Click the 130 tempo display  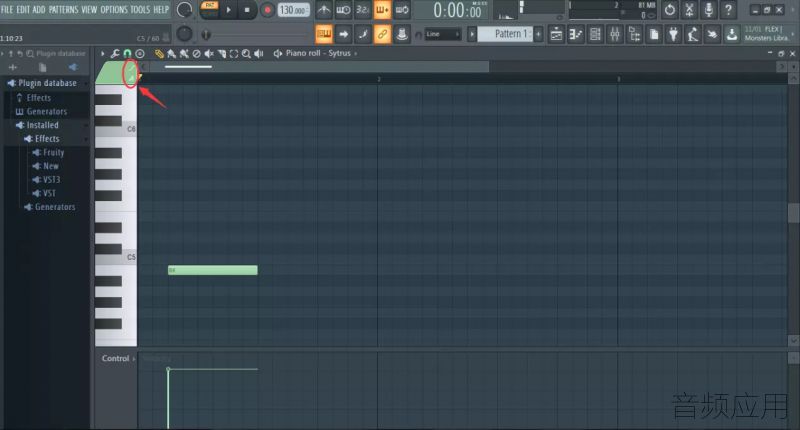[x=293, y=10]
